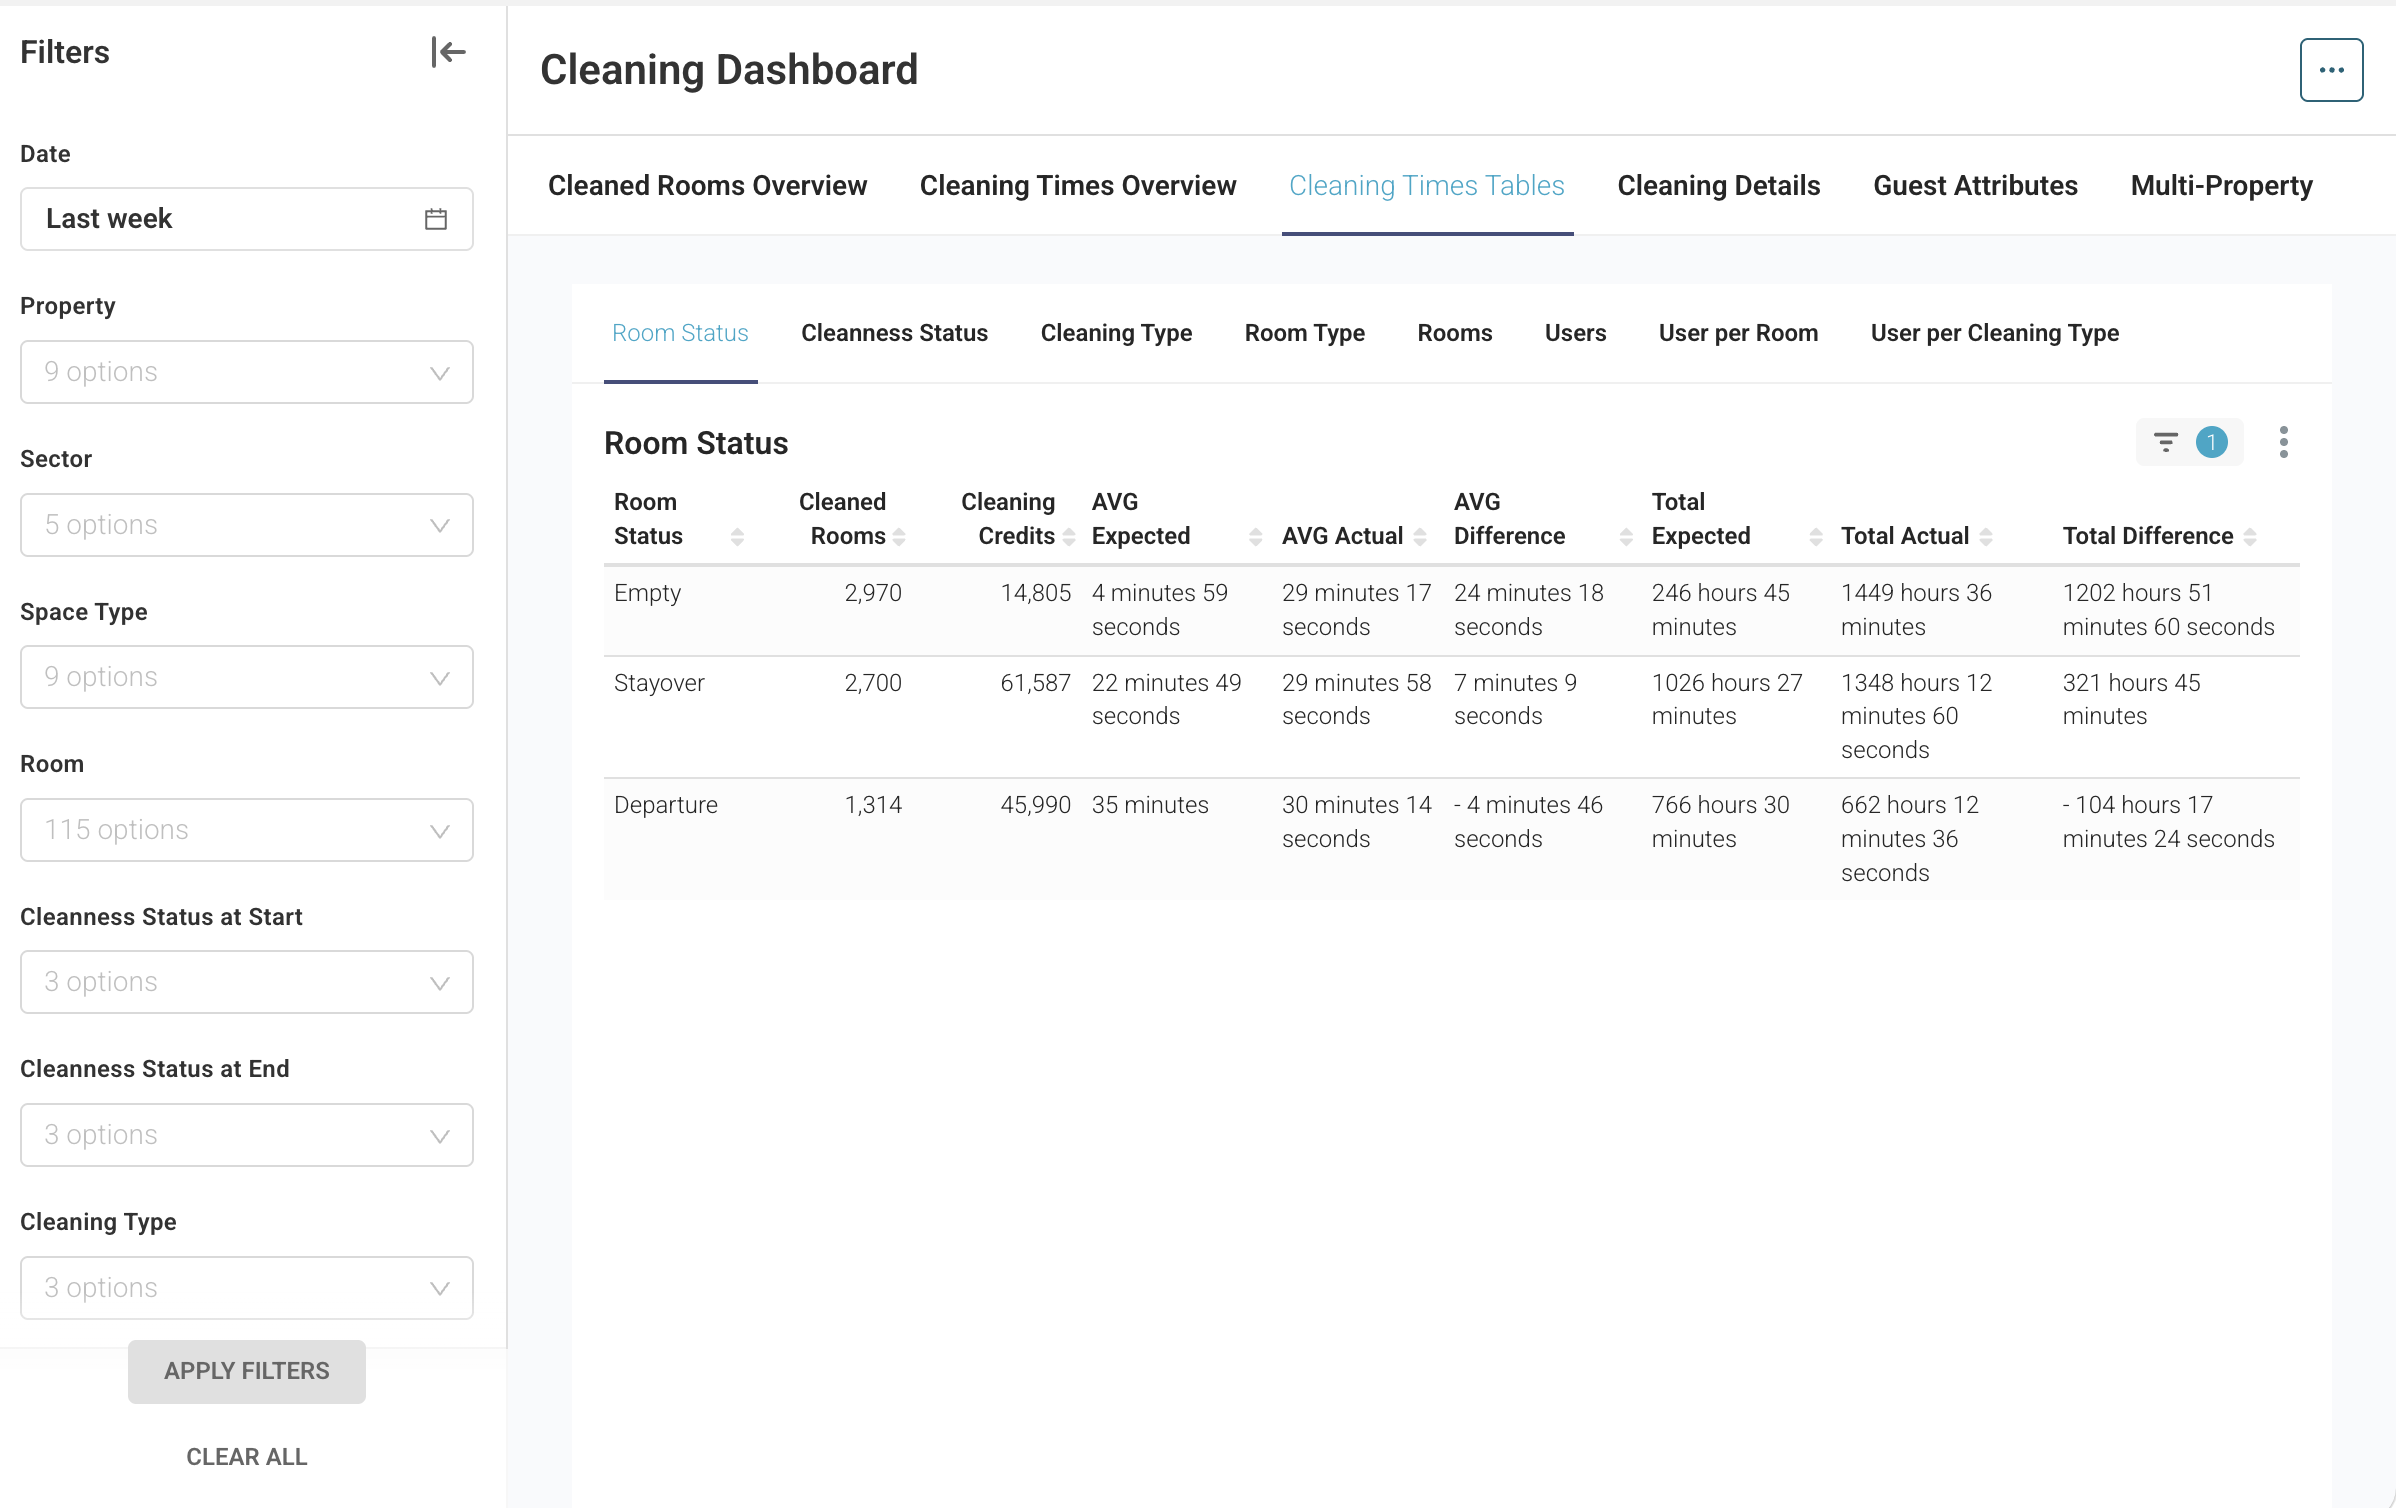The width and height of the screenshot is (2396, 1508).
Task: Sort table by Total Difference column
Action: (2250, 537)
